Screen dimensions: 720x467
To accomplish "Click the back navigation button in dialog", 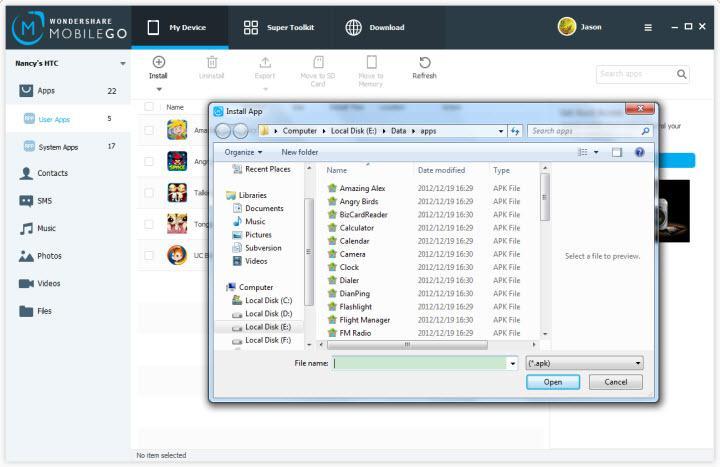I will [223, 131].
